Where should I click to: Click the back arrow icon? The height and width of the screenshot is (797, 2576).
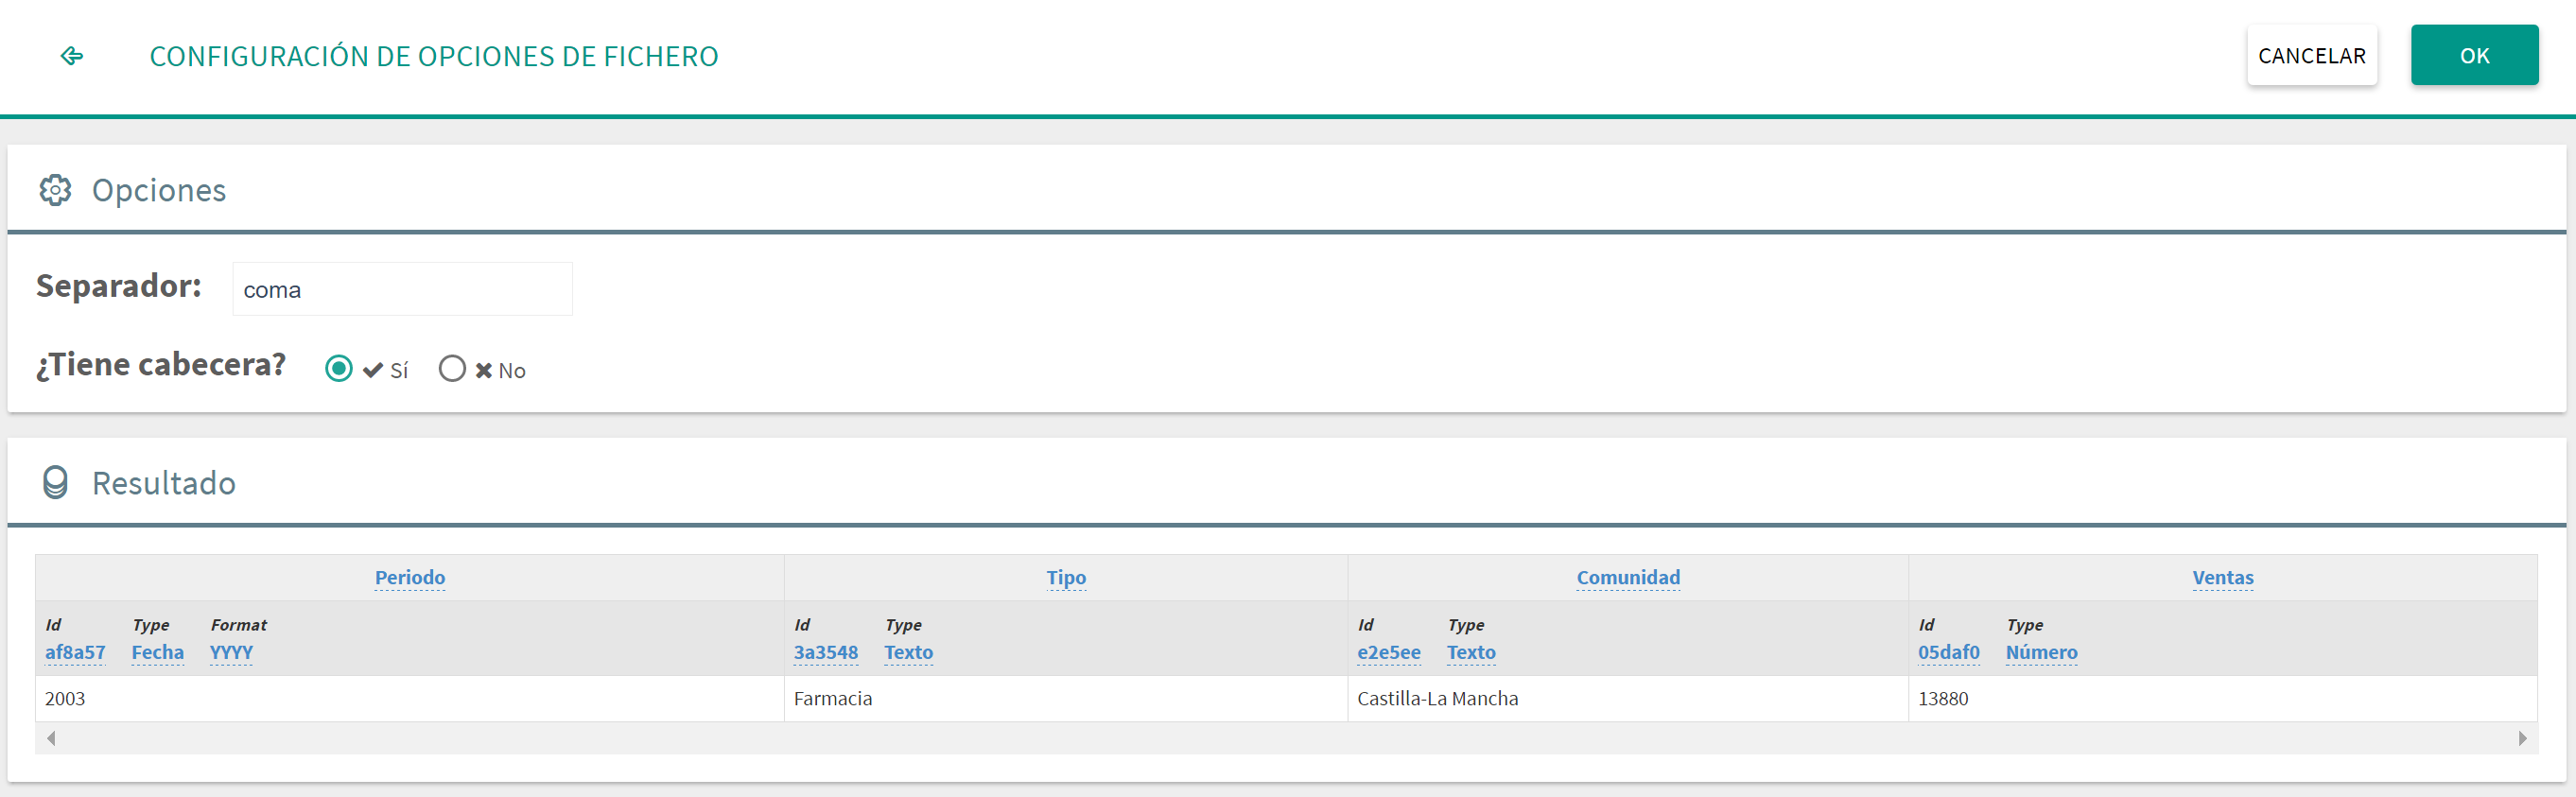tap(71, 56)
